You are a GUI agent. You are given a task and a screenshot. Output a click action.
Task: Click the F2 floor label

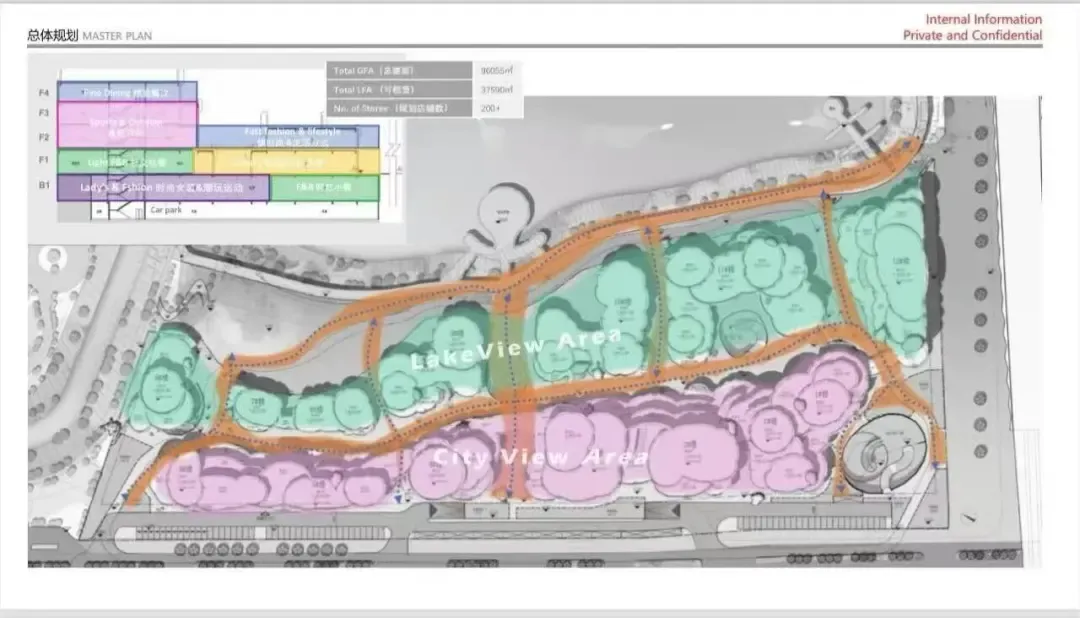pyautogui.click(x=44, y=137)
